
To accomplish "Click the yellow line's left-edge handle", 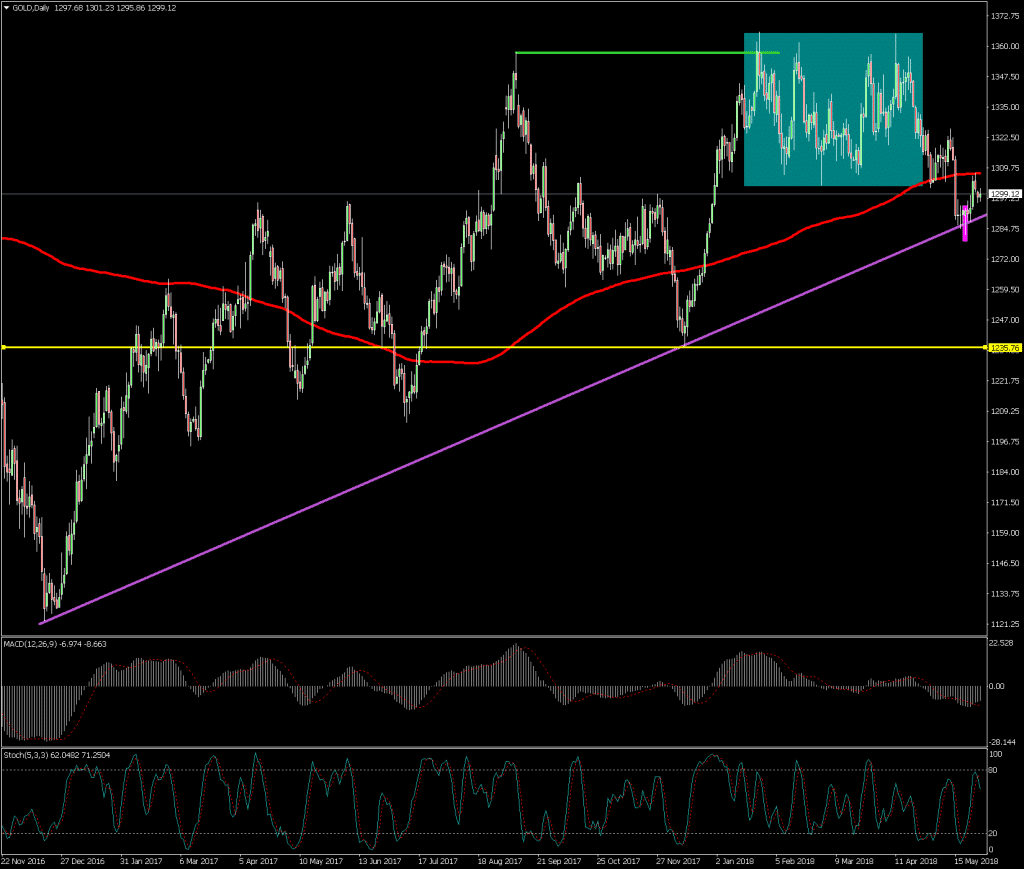I will click(x=4, y=348).
